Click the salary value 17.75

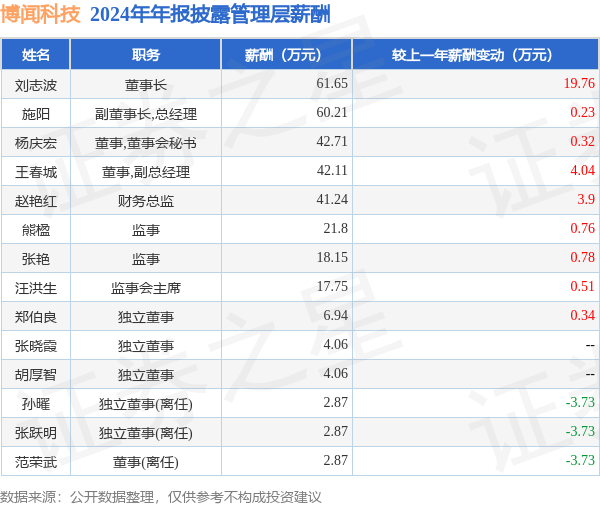click(x=332, y=287)
